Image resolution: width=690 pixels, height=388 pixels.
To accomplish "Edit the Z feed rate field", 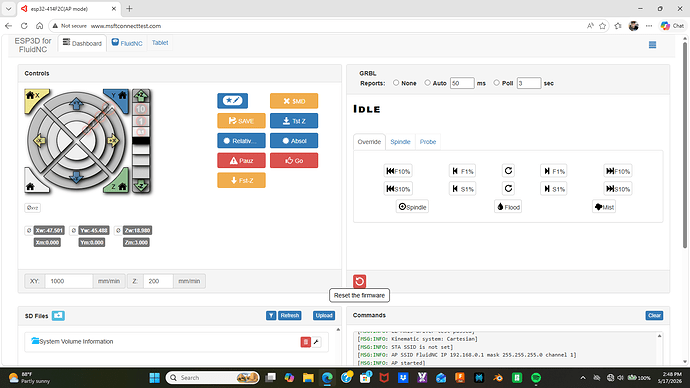I will (158, 281).
